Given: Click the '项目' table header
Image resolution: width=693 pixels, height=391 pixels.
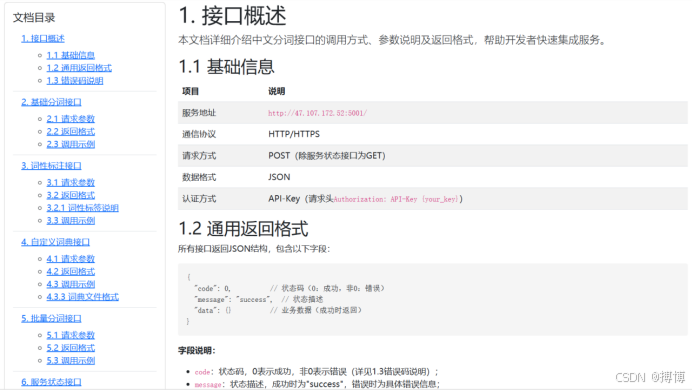Looking at the screenshot, I should point(190,91).
